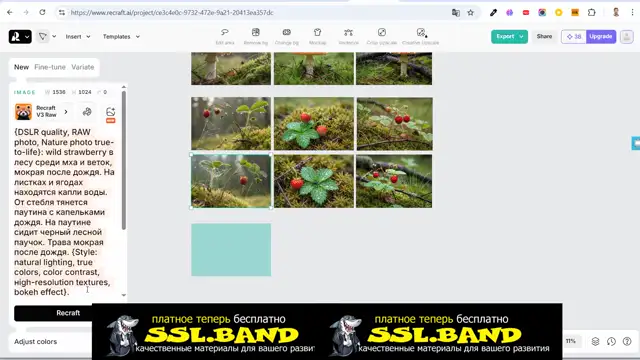Viewport: 640px width, 360px height.
Task: Click the zoom level percentage
Action: point(571,341)
